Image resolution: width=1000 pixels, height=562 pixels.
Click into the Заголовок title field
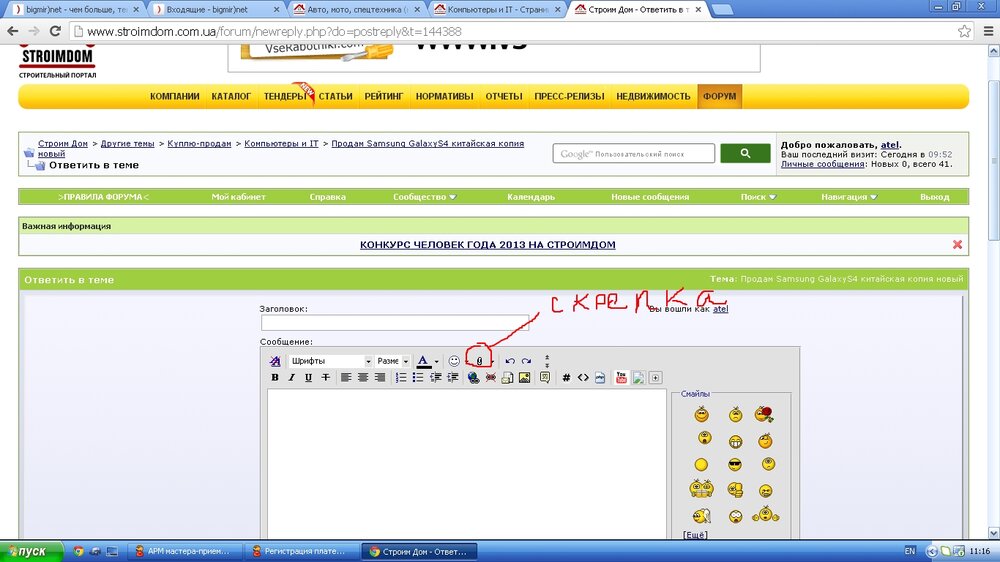[395, 322]
